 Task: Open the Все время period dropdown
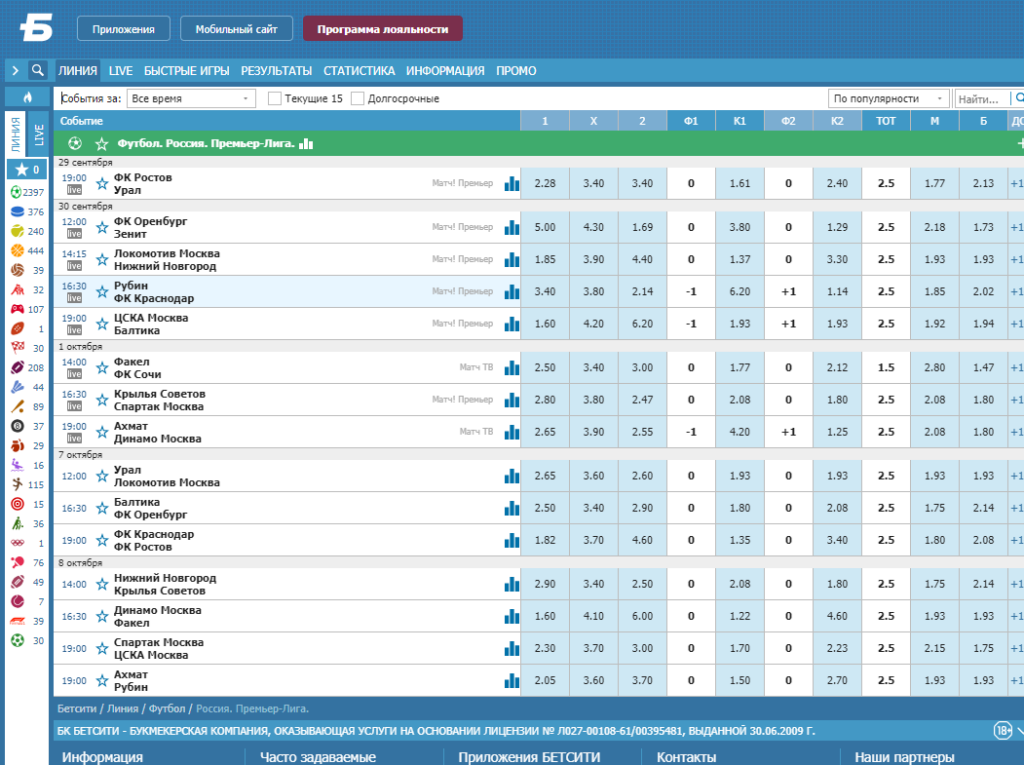click(x=191, y=99)
